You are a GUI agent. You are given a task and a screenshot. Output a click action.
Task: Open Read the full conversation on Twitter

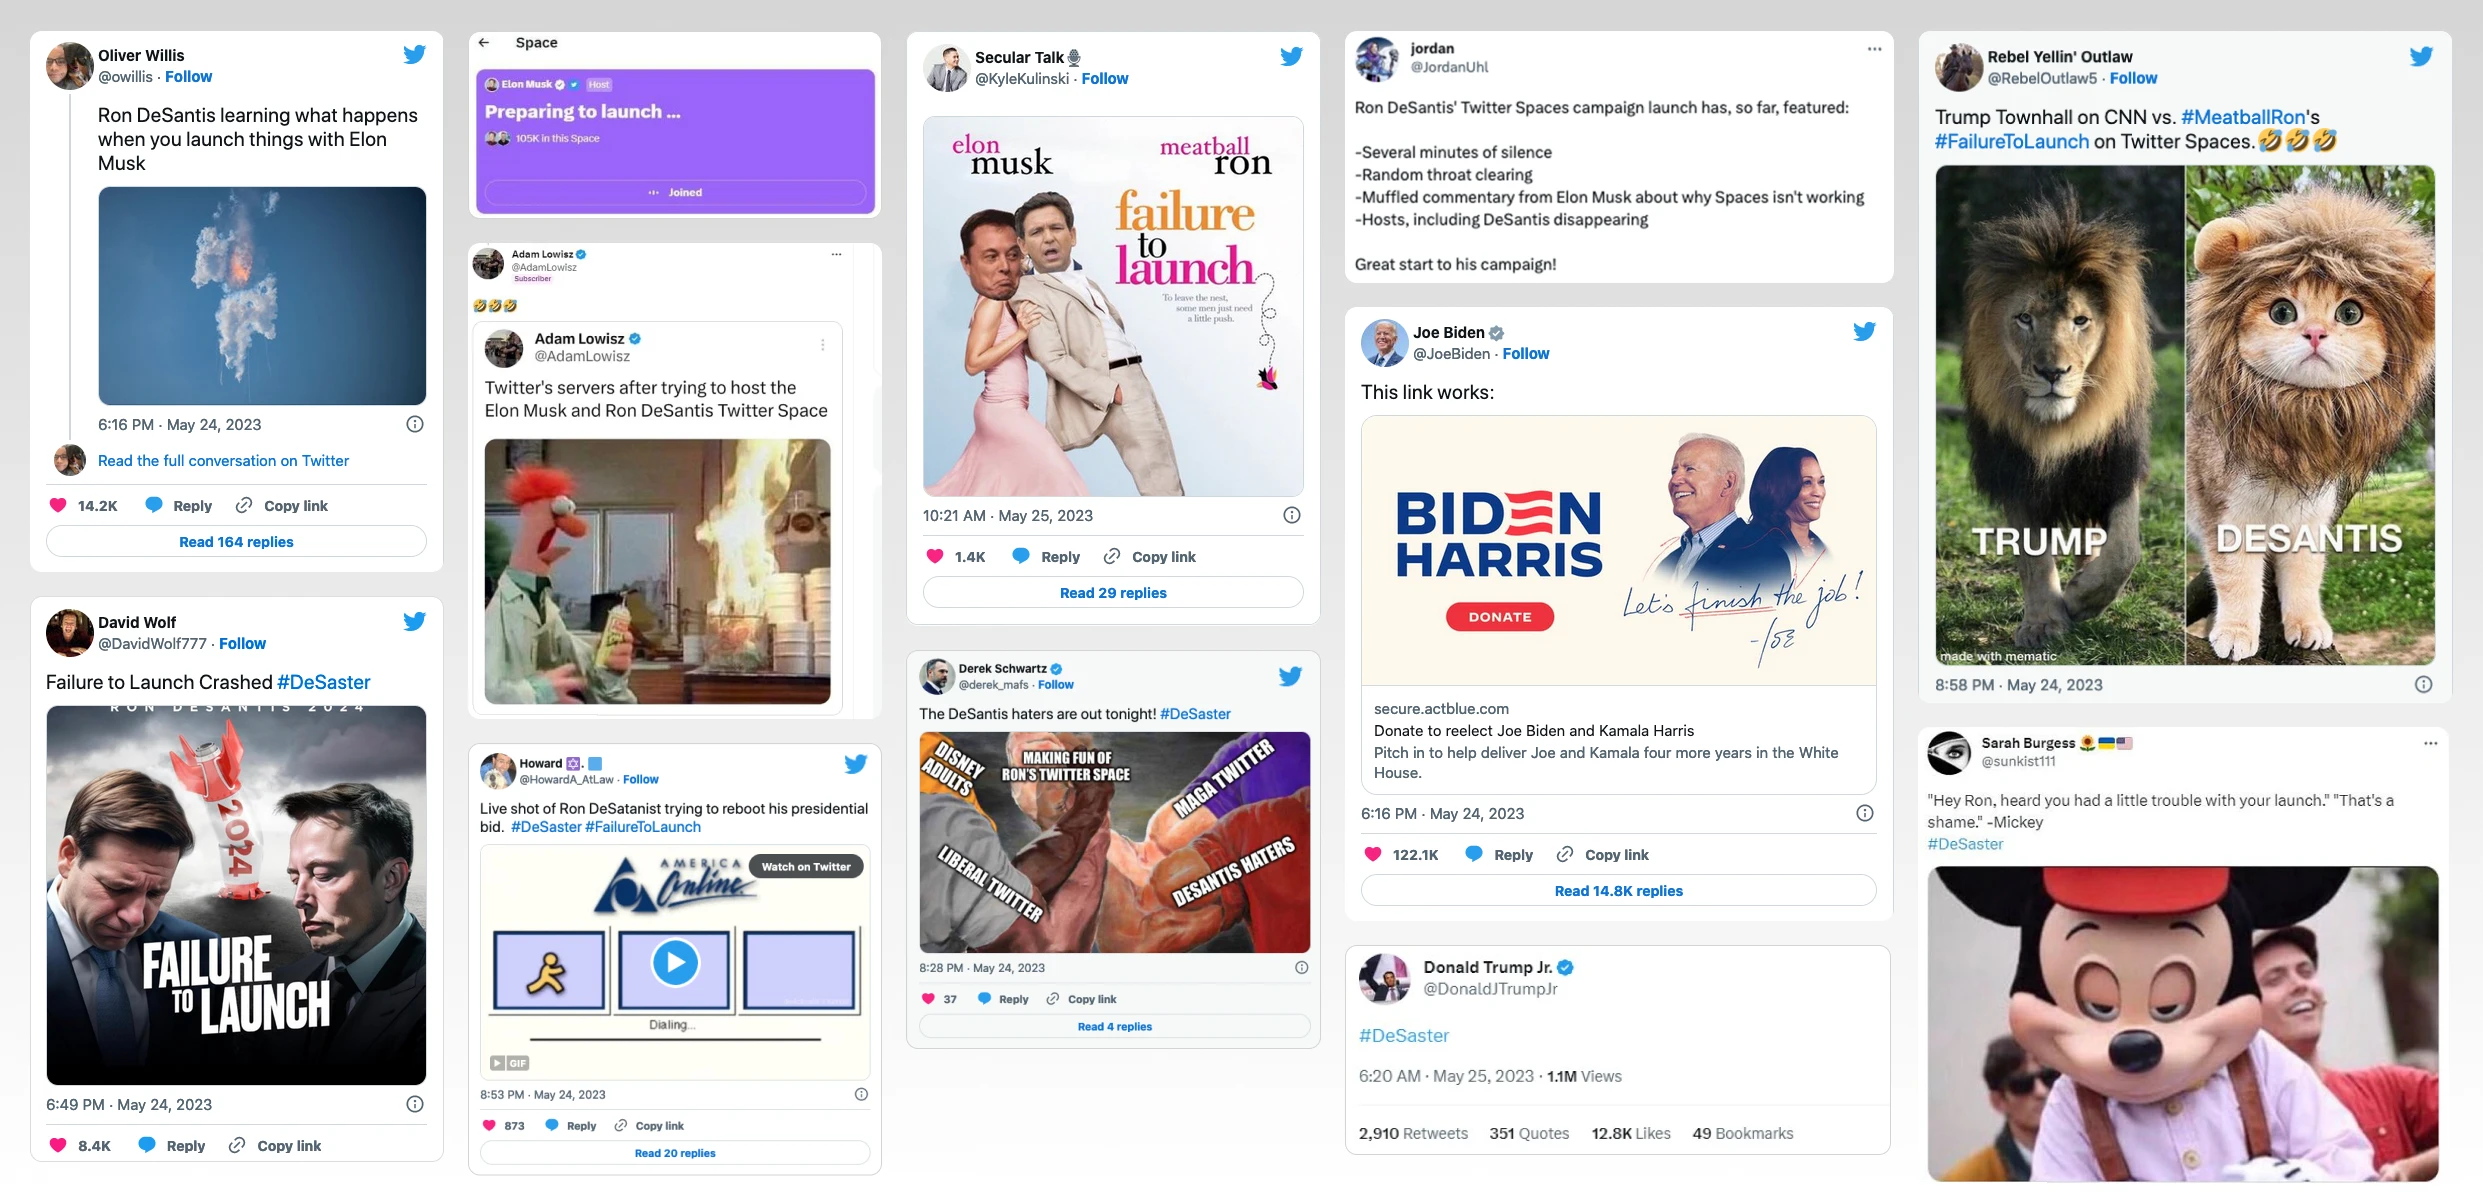click(223, 460)
